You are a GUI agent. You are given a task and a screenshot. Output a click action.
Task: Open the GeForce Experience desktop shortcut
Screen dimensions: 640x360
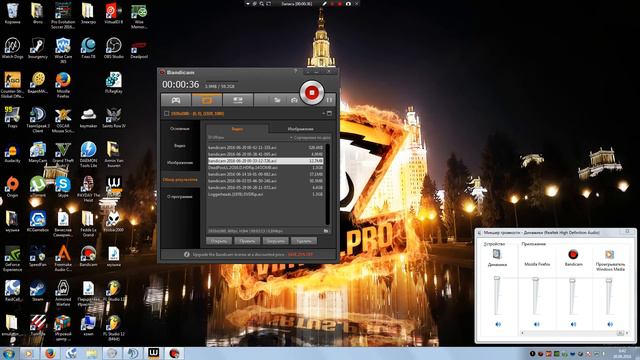coord(12,258)
